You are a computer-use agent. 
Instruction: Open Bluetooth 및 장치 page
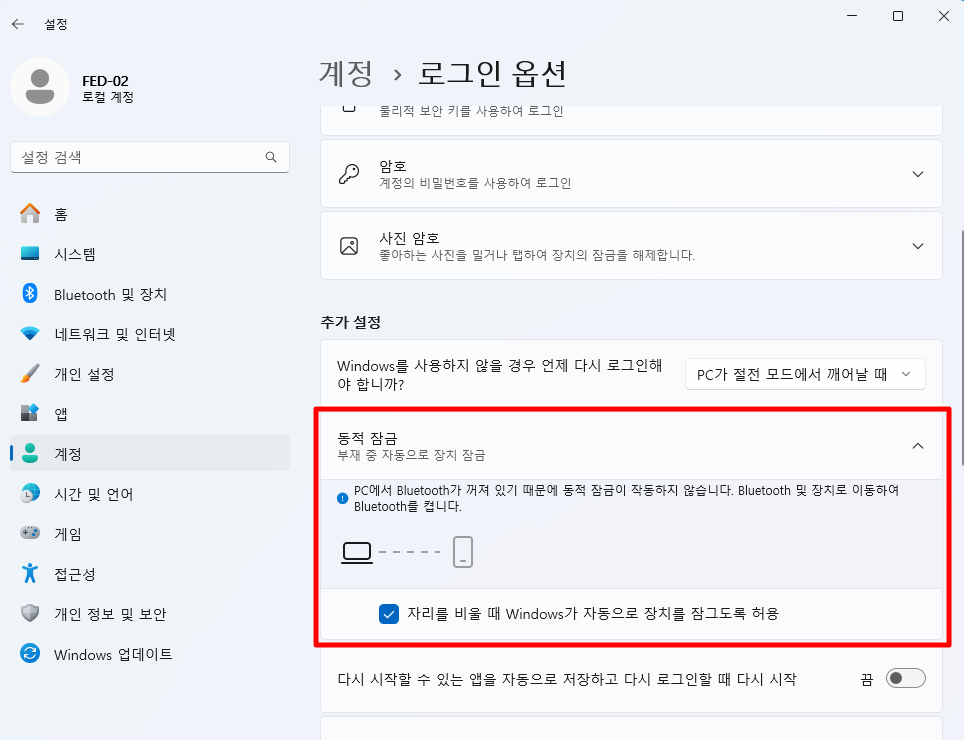click(x=150, y=294)
